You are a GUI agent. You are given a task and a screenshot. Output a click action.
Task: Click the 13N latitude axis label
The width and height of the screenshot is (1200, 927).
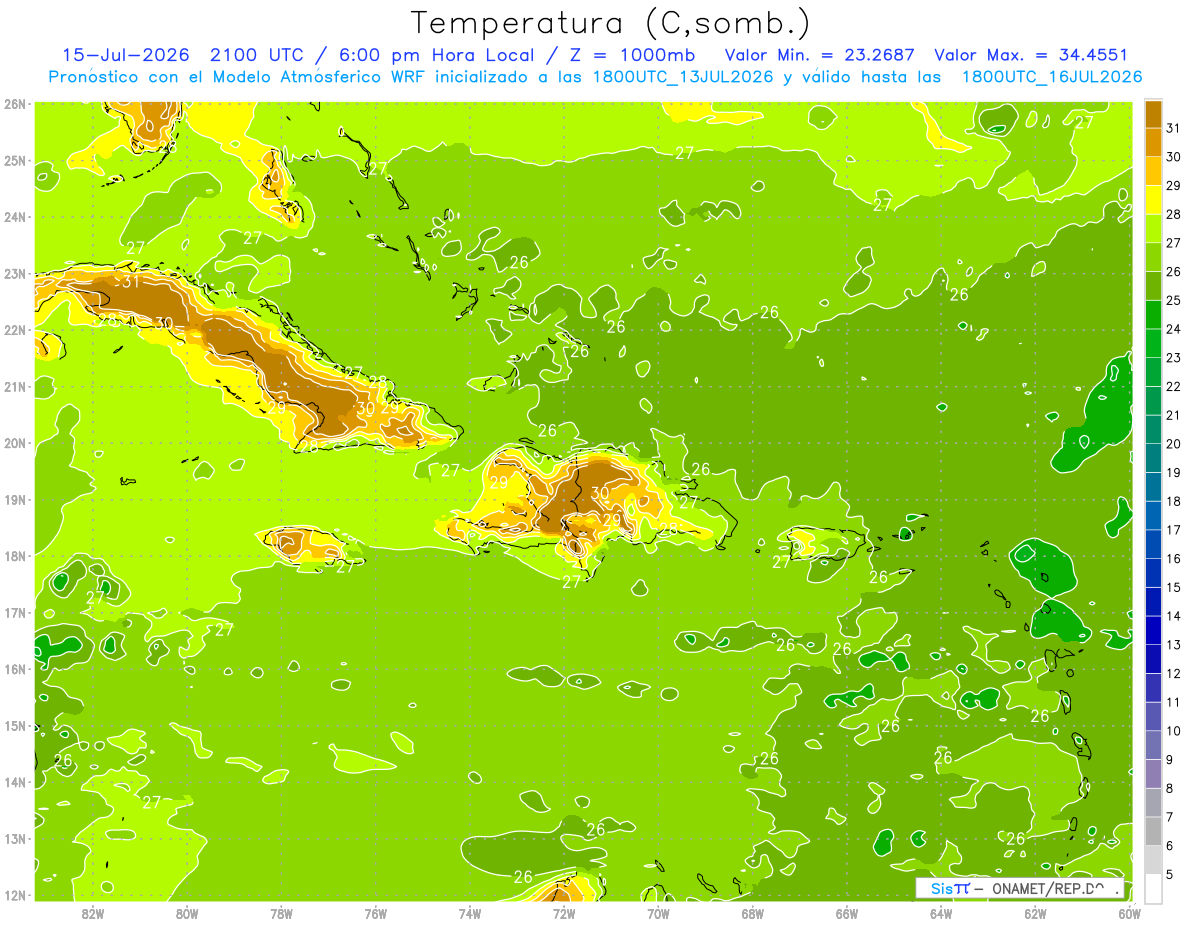point(15,838)
